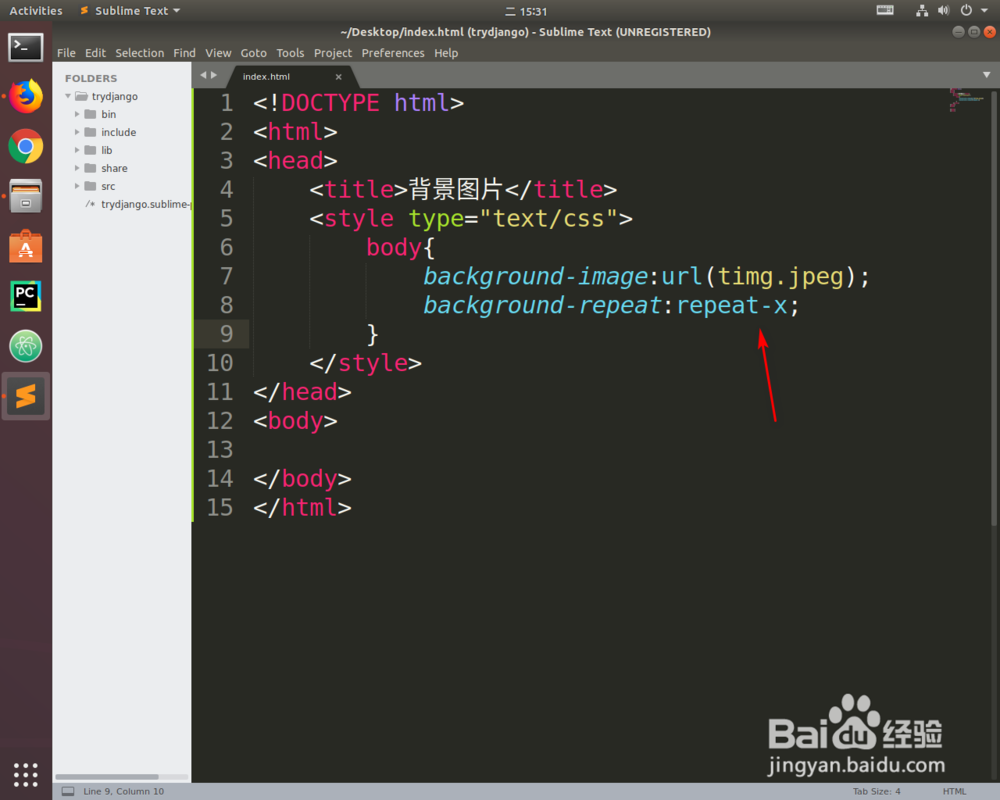Screen dimensions: 1000x800
Task: Open the Files manager dock icon
Action: point(26,196)
